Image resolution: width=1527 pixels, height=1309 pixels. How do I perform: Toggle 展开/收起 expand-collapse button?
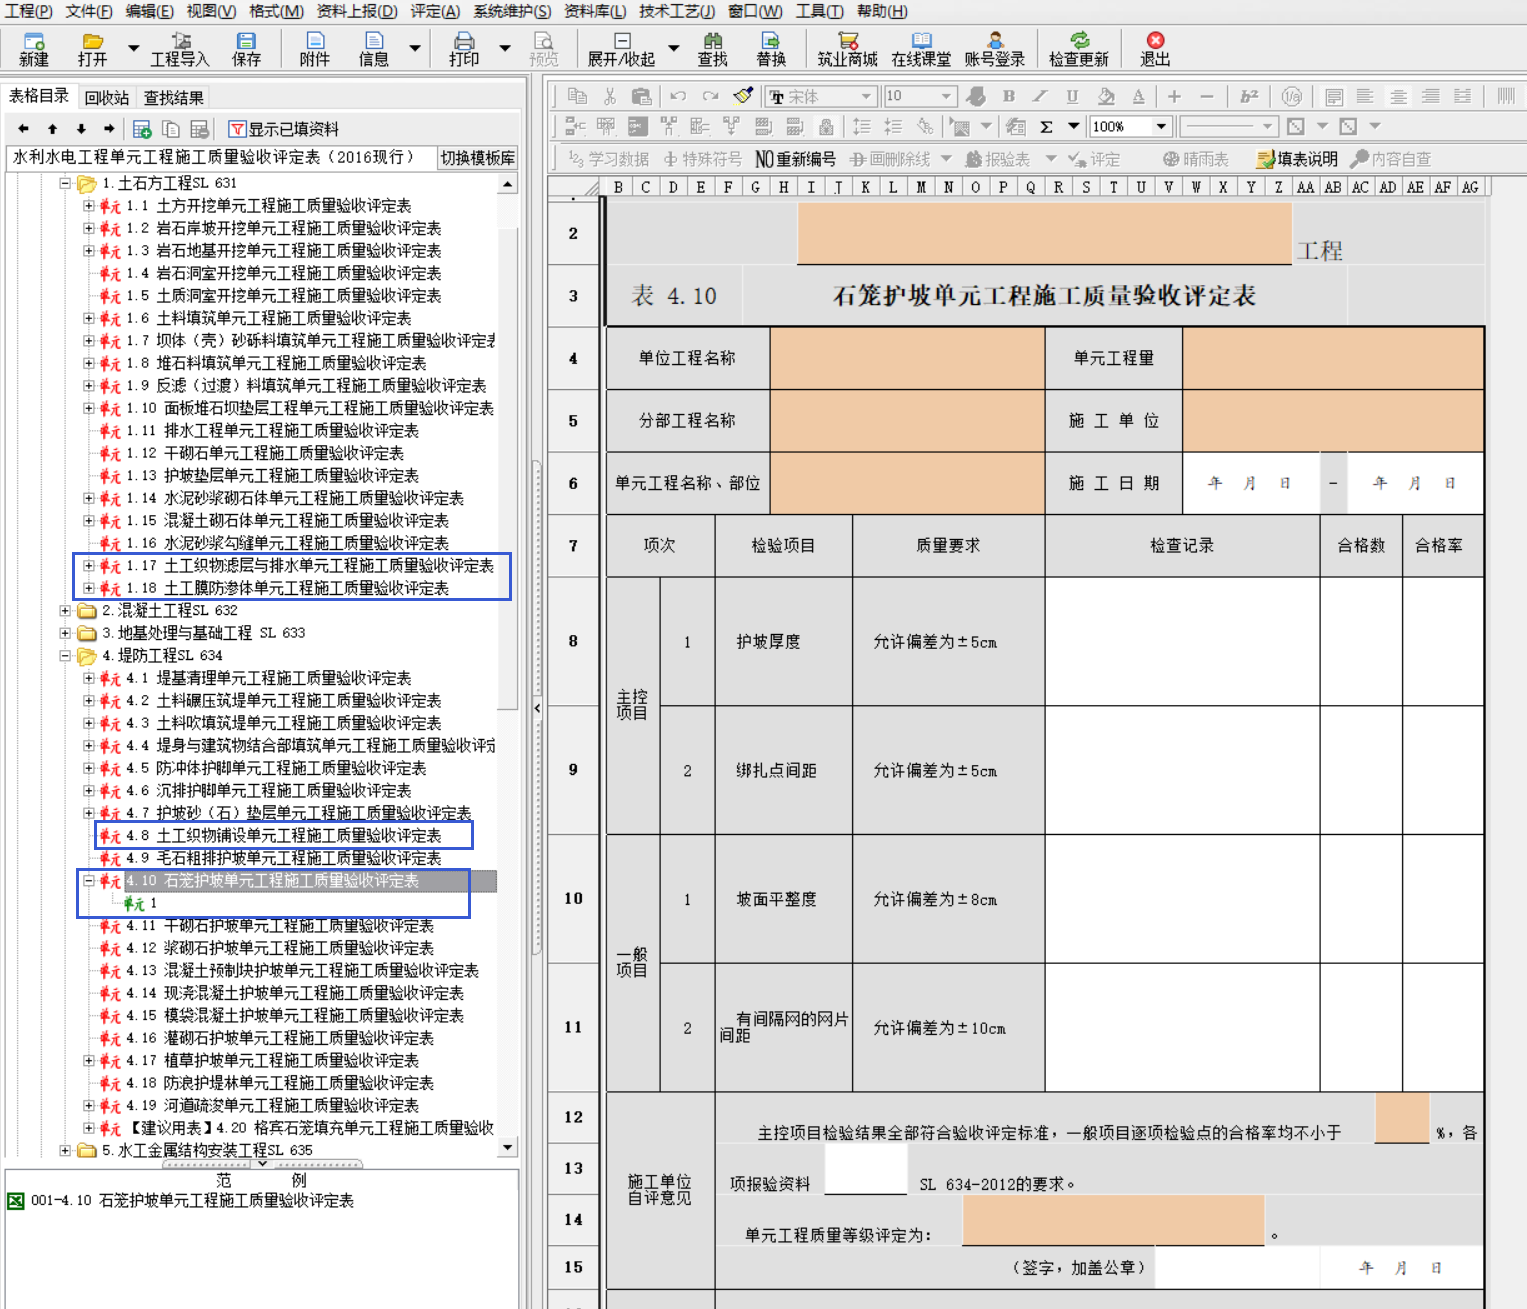pos(621,49)
